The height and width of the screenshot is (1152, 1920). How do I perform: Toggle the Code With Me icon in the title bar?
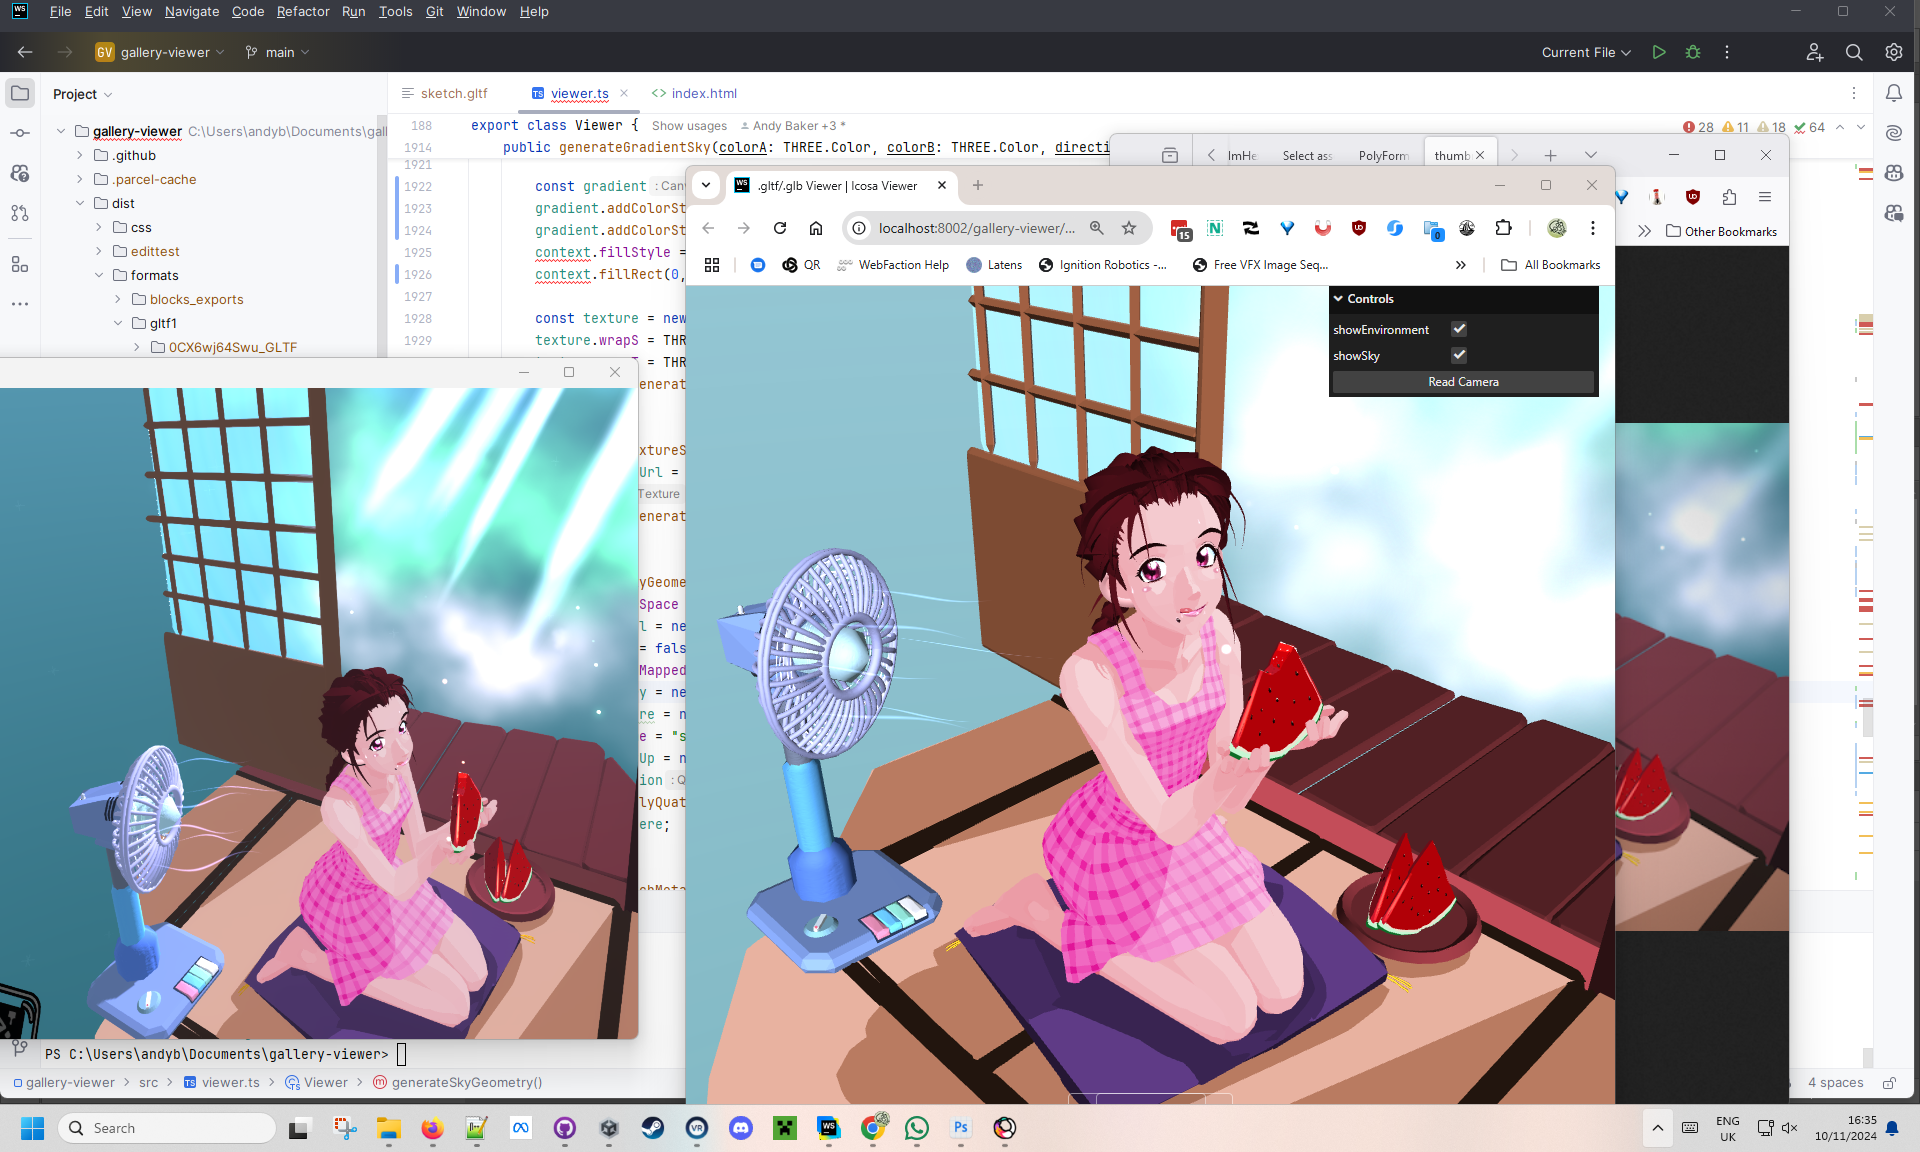[1815, 52]
